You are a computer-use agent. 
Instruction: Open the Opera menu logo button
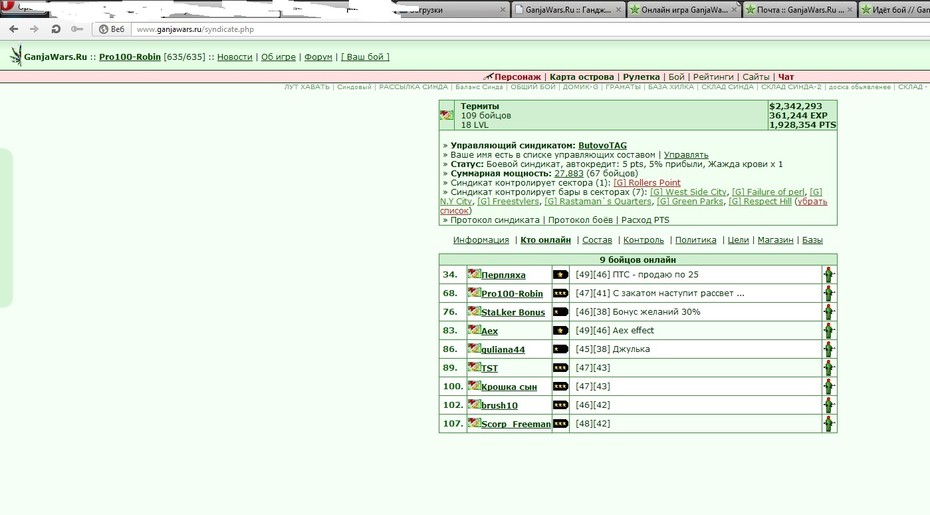point(7,7)
